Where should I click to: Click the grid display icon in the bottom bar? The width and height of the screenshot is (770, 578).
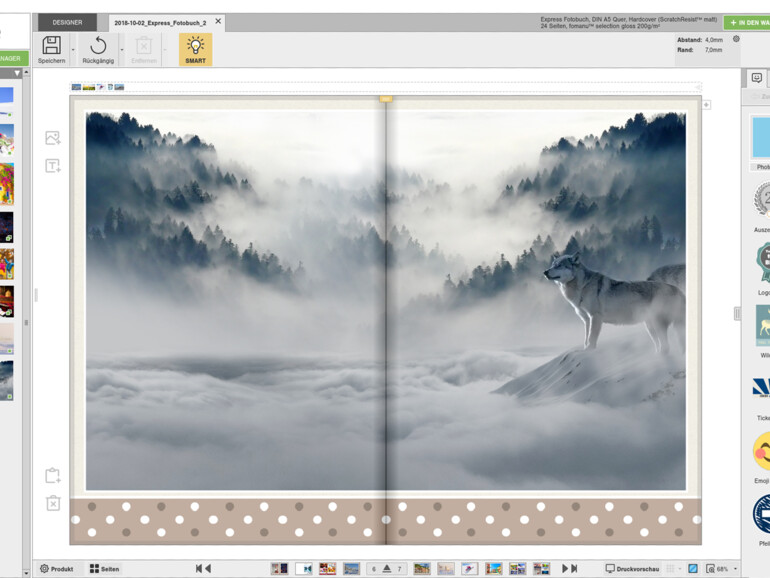click(x=670, y=569)
